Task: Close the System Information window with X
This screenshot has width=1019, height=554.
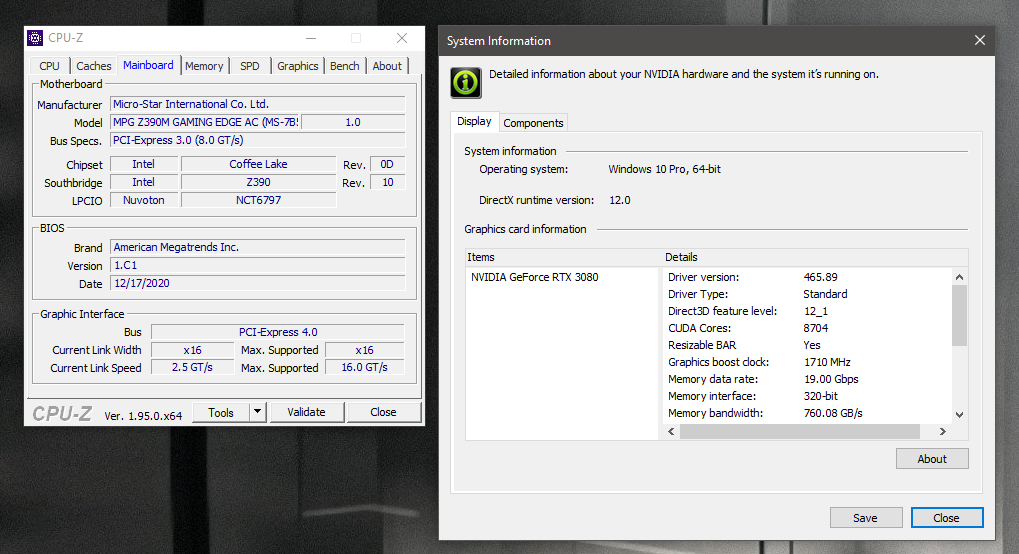Action: point(979,40)
